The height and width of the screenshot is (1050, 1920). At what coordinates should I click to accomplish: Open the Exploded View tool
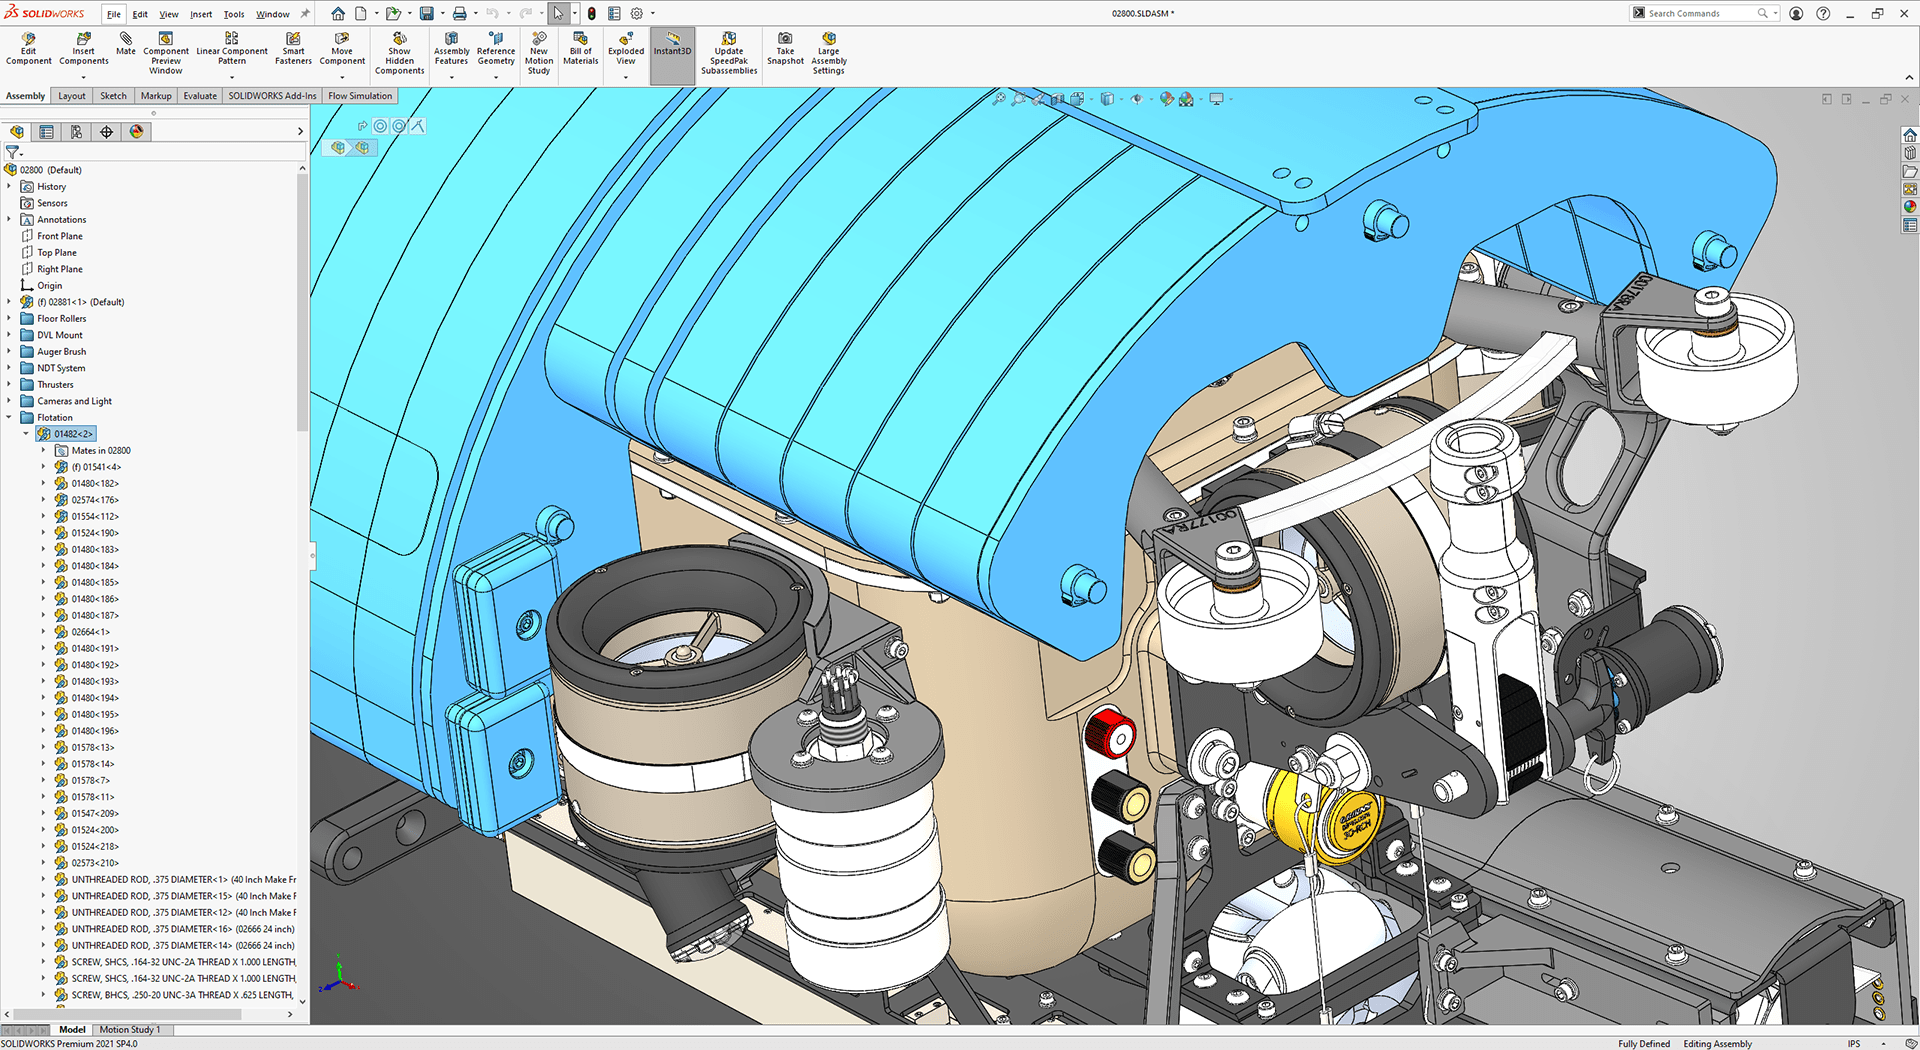(625, 45)
